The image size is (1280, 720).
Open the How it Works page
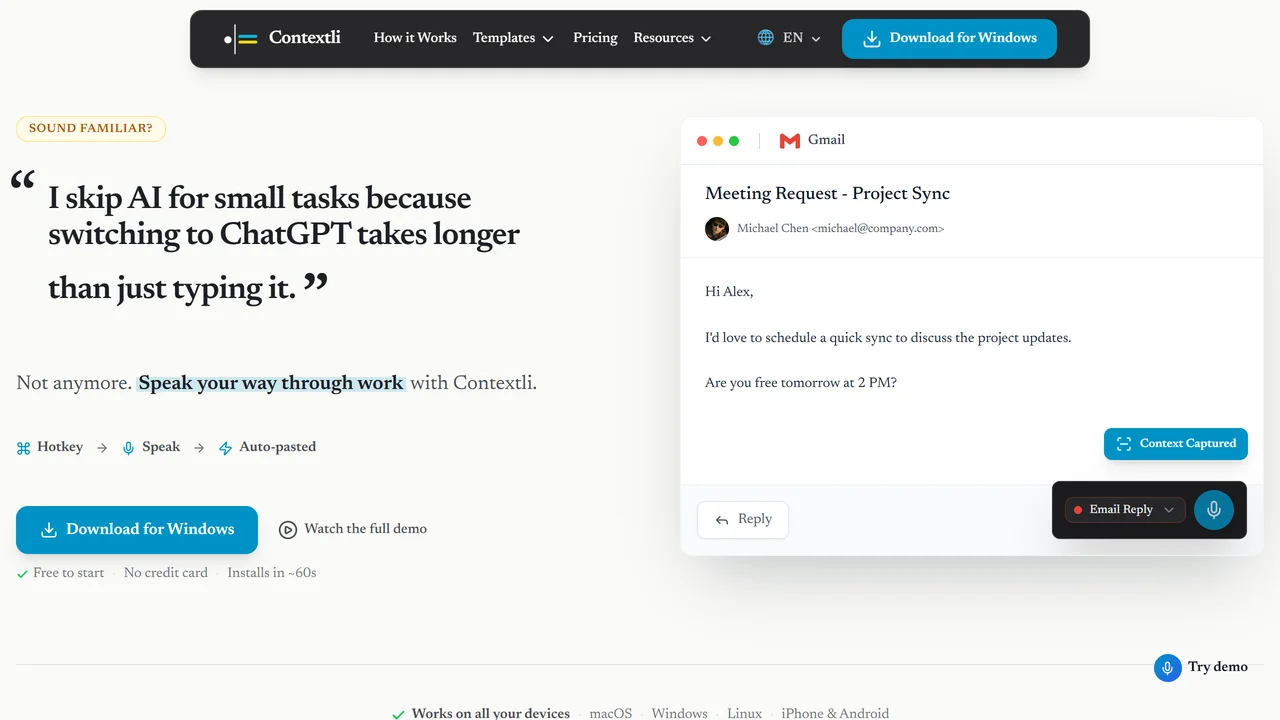point(415,38)
